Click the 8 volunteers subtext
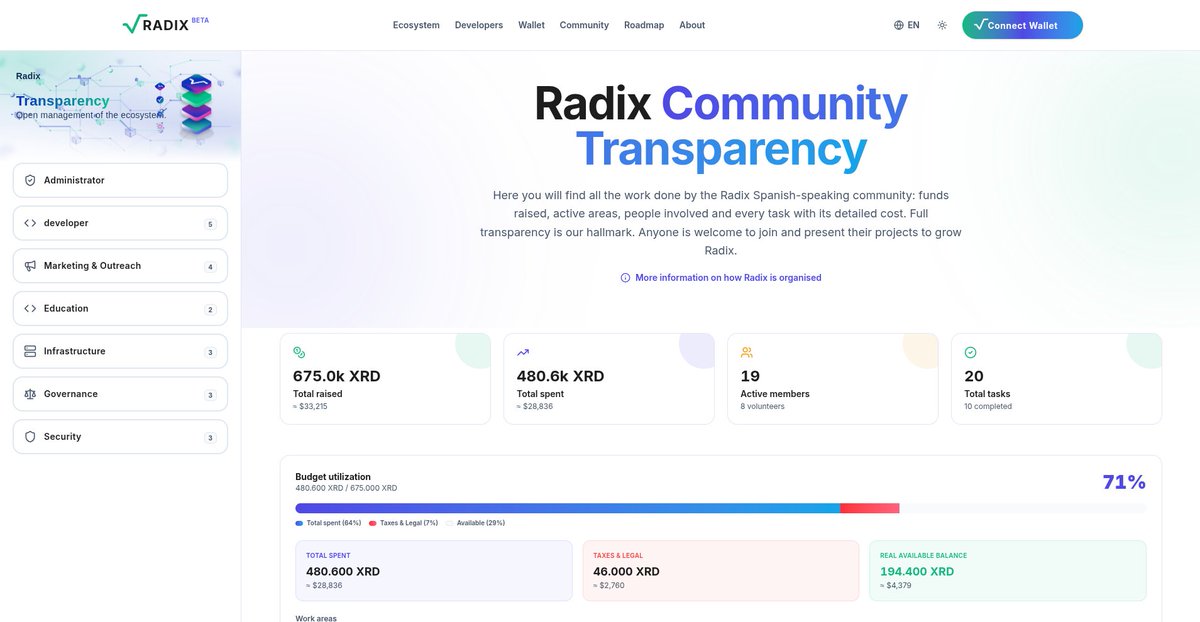This screenshot has width=1200, height=622. click(x=763, y=406)
